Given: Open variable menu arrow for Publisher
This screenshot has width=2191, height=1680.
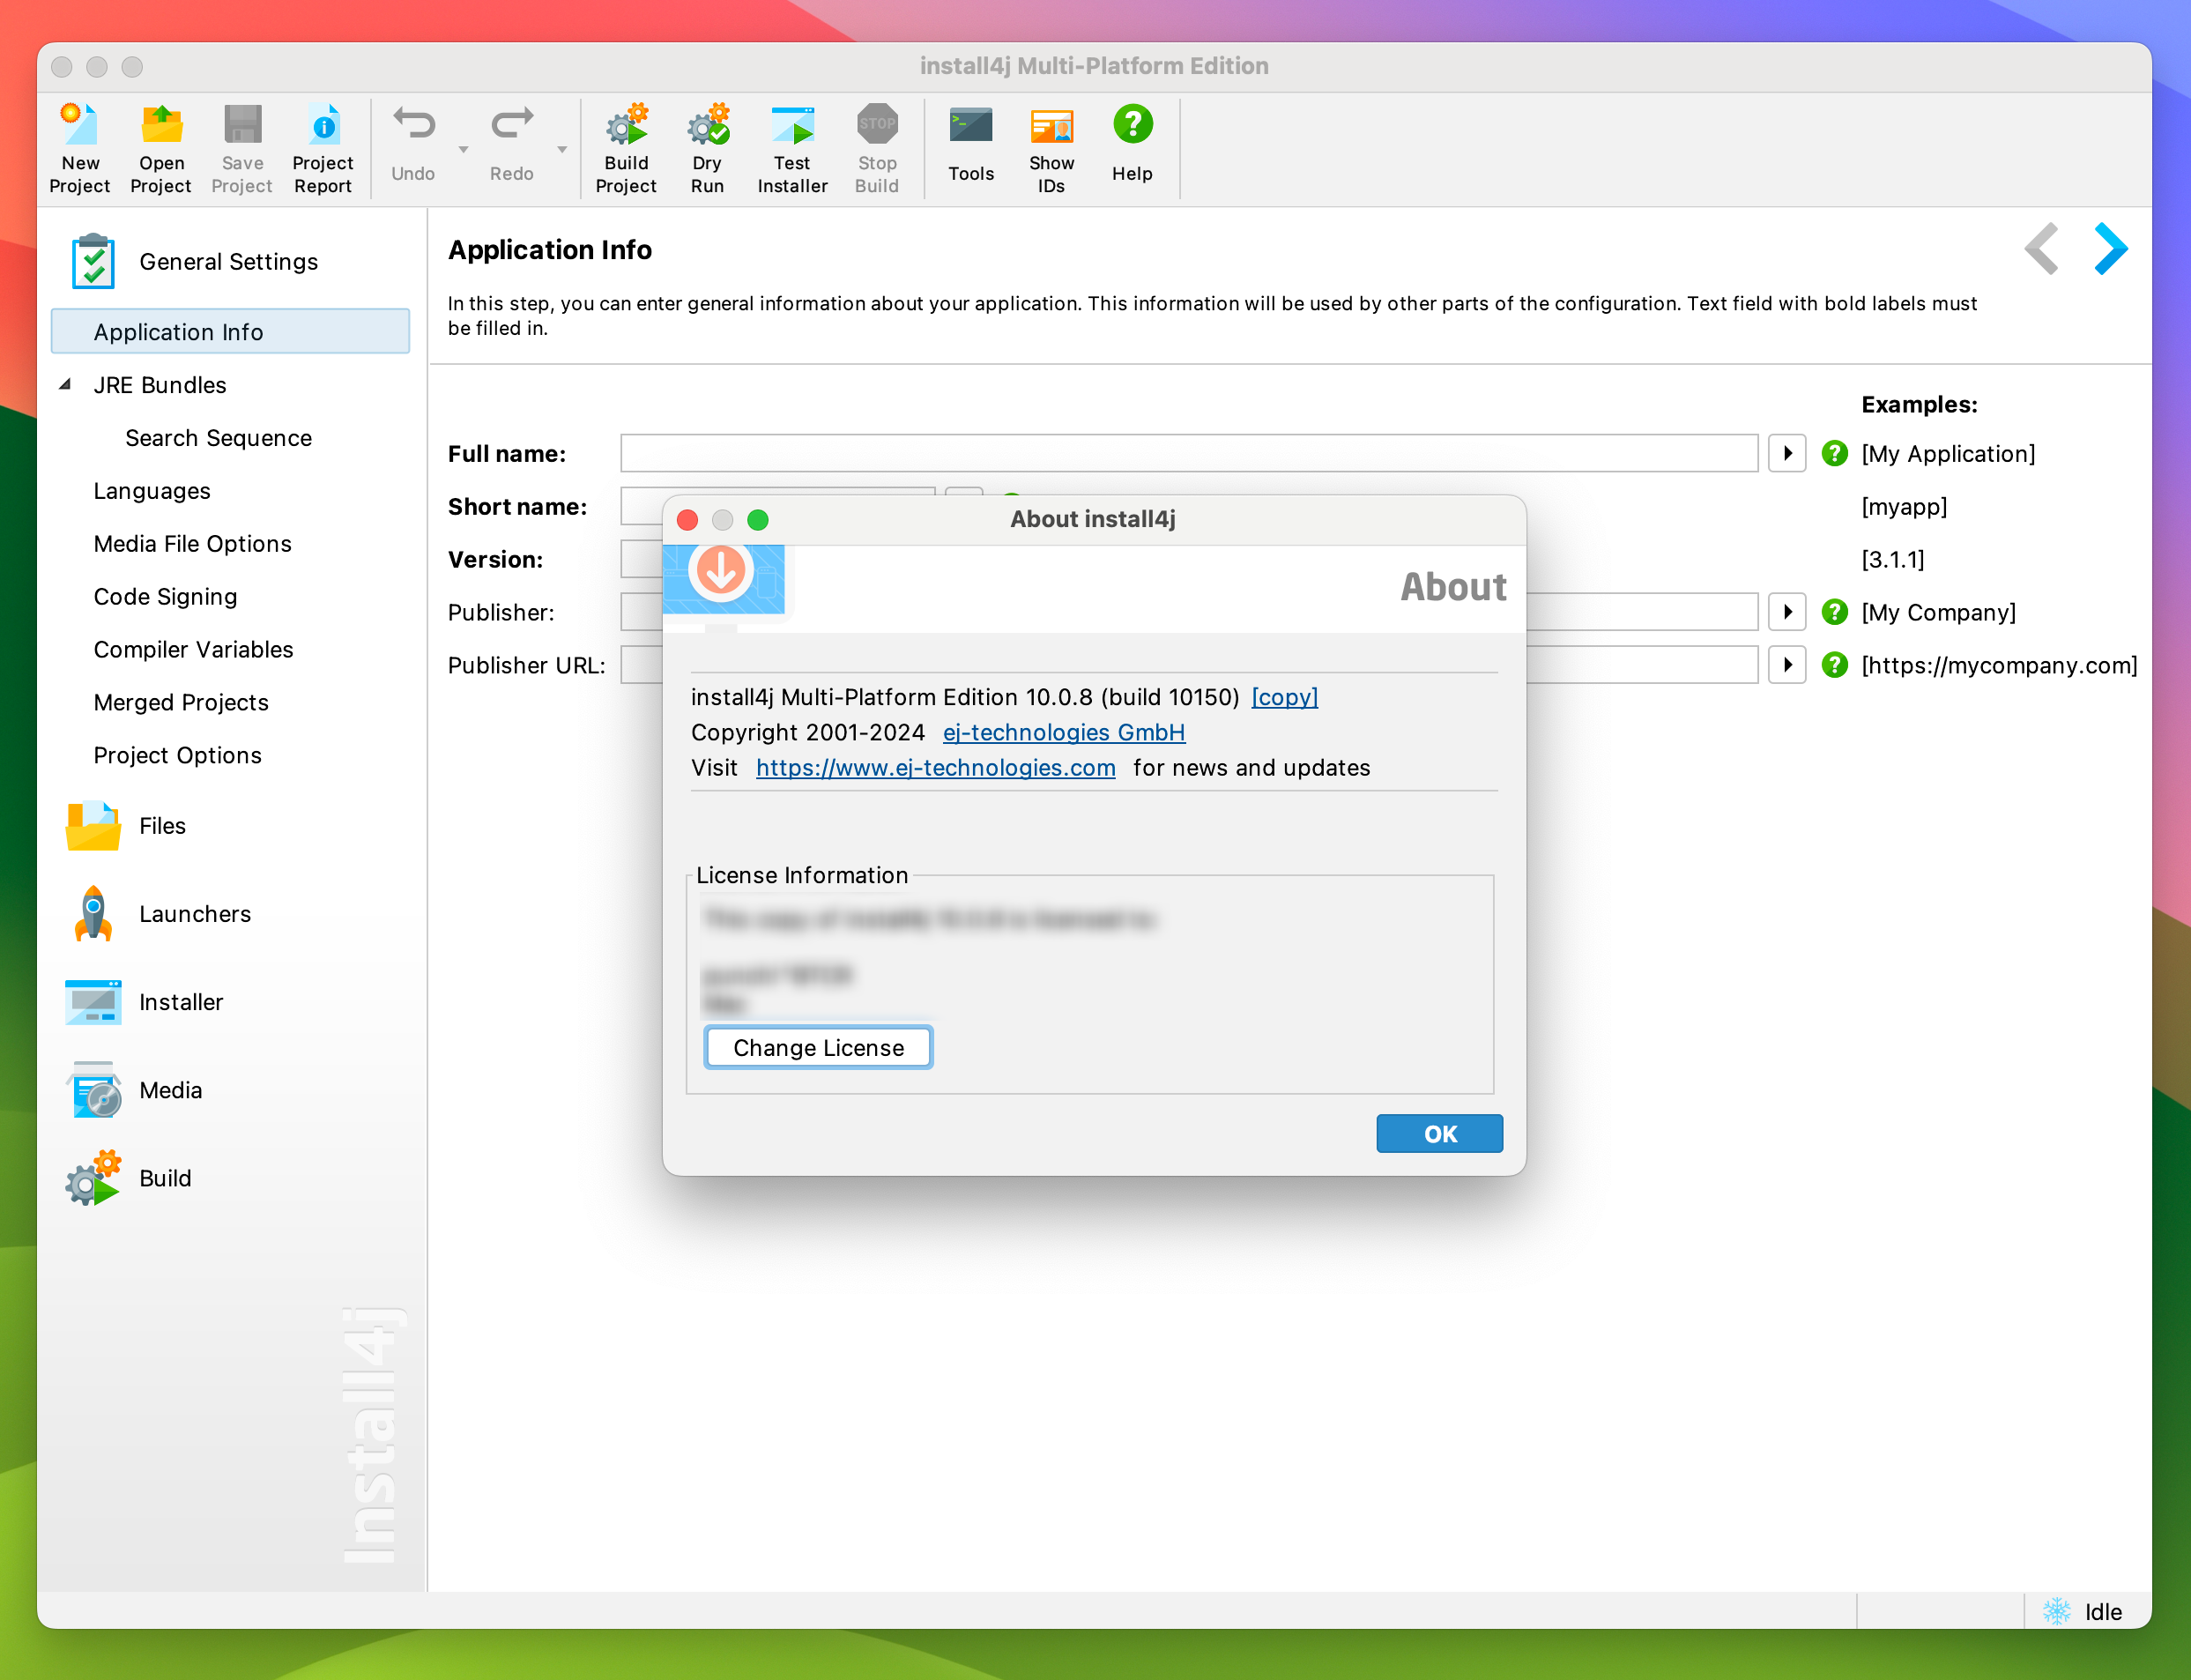Looking at the screenshot, I should [1787, 612].
